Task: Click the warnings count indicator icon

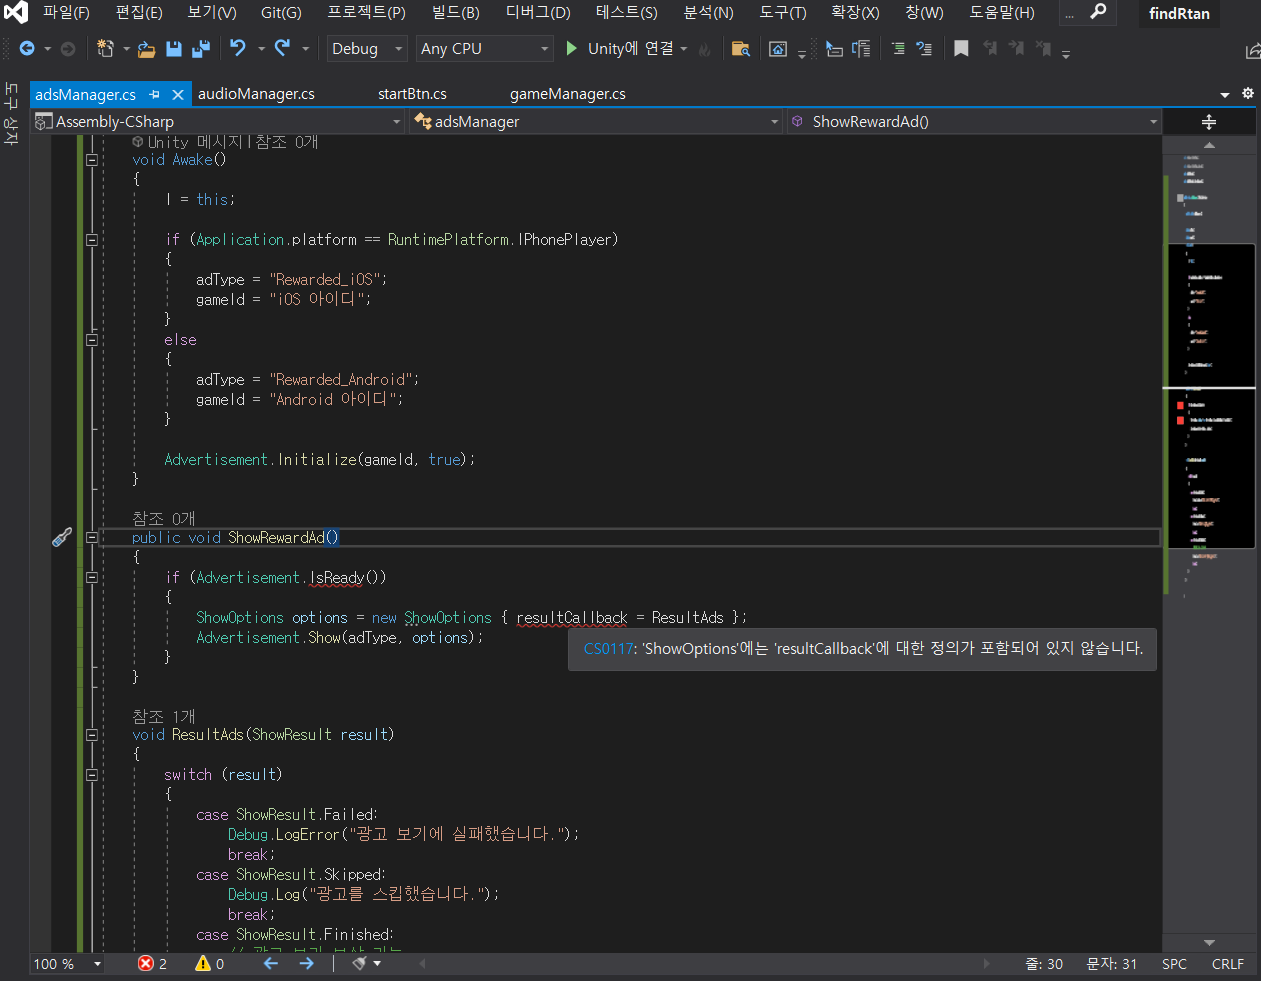Action: click(x=203, y=964)
